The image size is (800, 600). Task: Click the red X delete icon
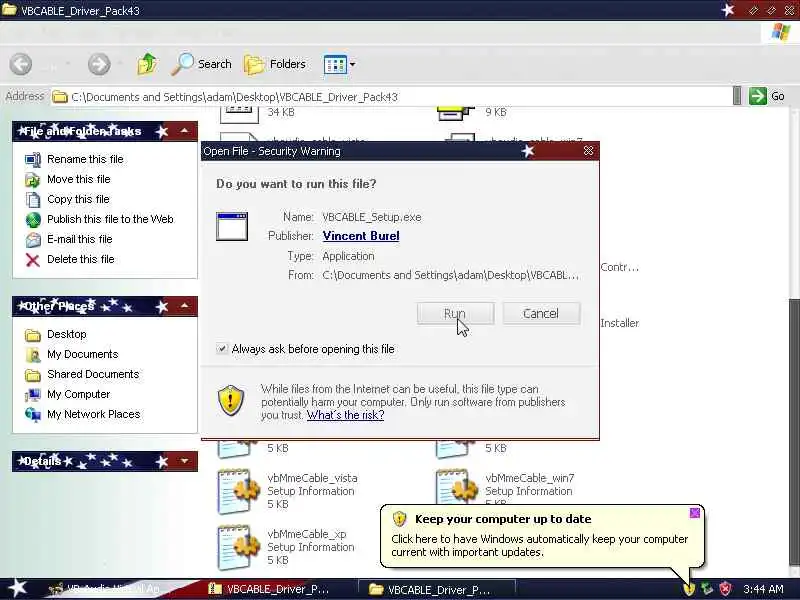33,260
